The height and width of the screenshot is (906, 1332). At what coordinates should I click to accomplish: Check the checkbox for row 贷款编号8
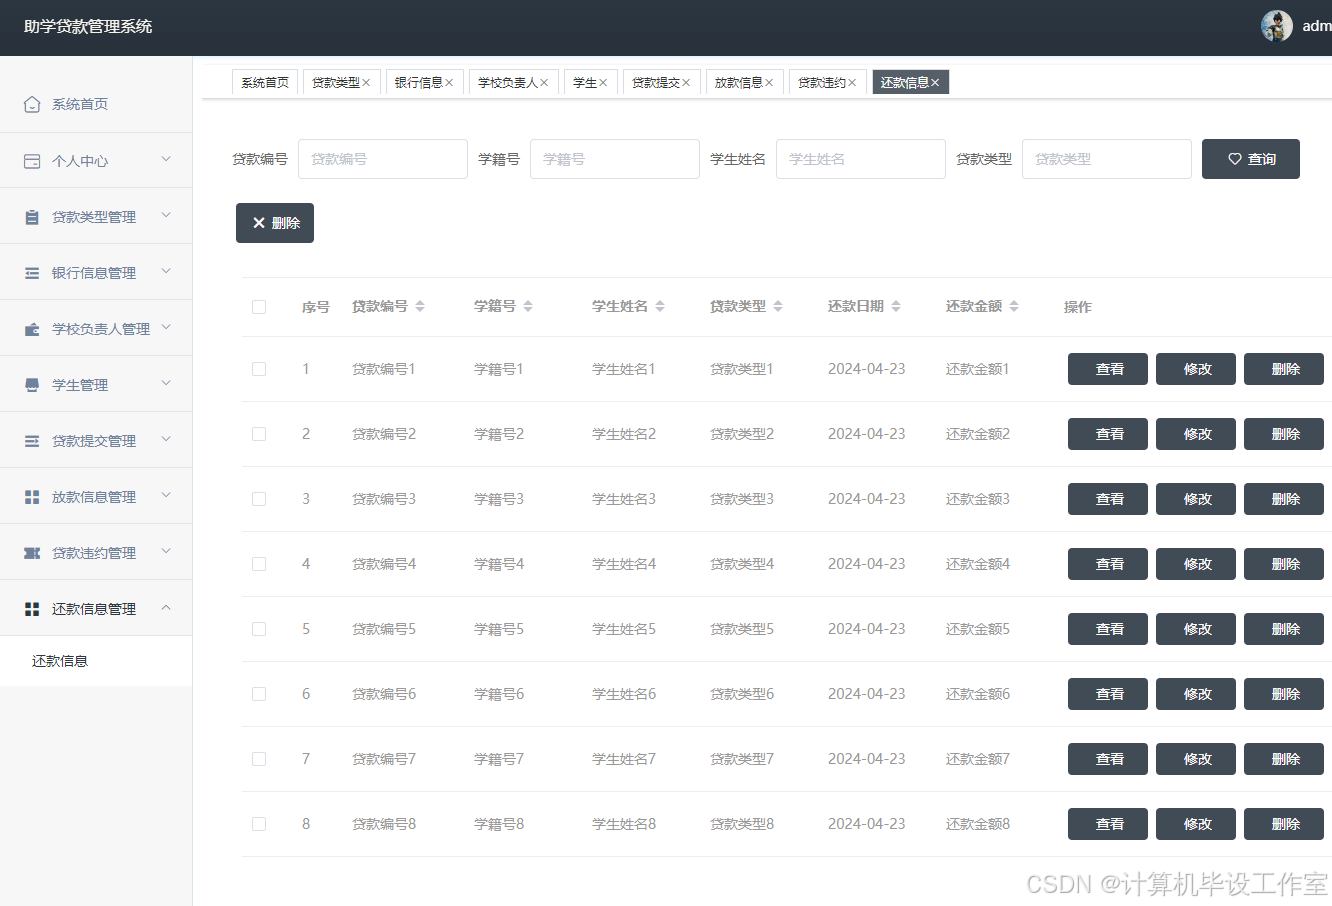pos(259,824)
